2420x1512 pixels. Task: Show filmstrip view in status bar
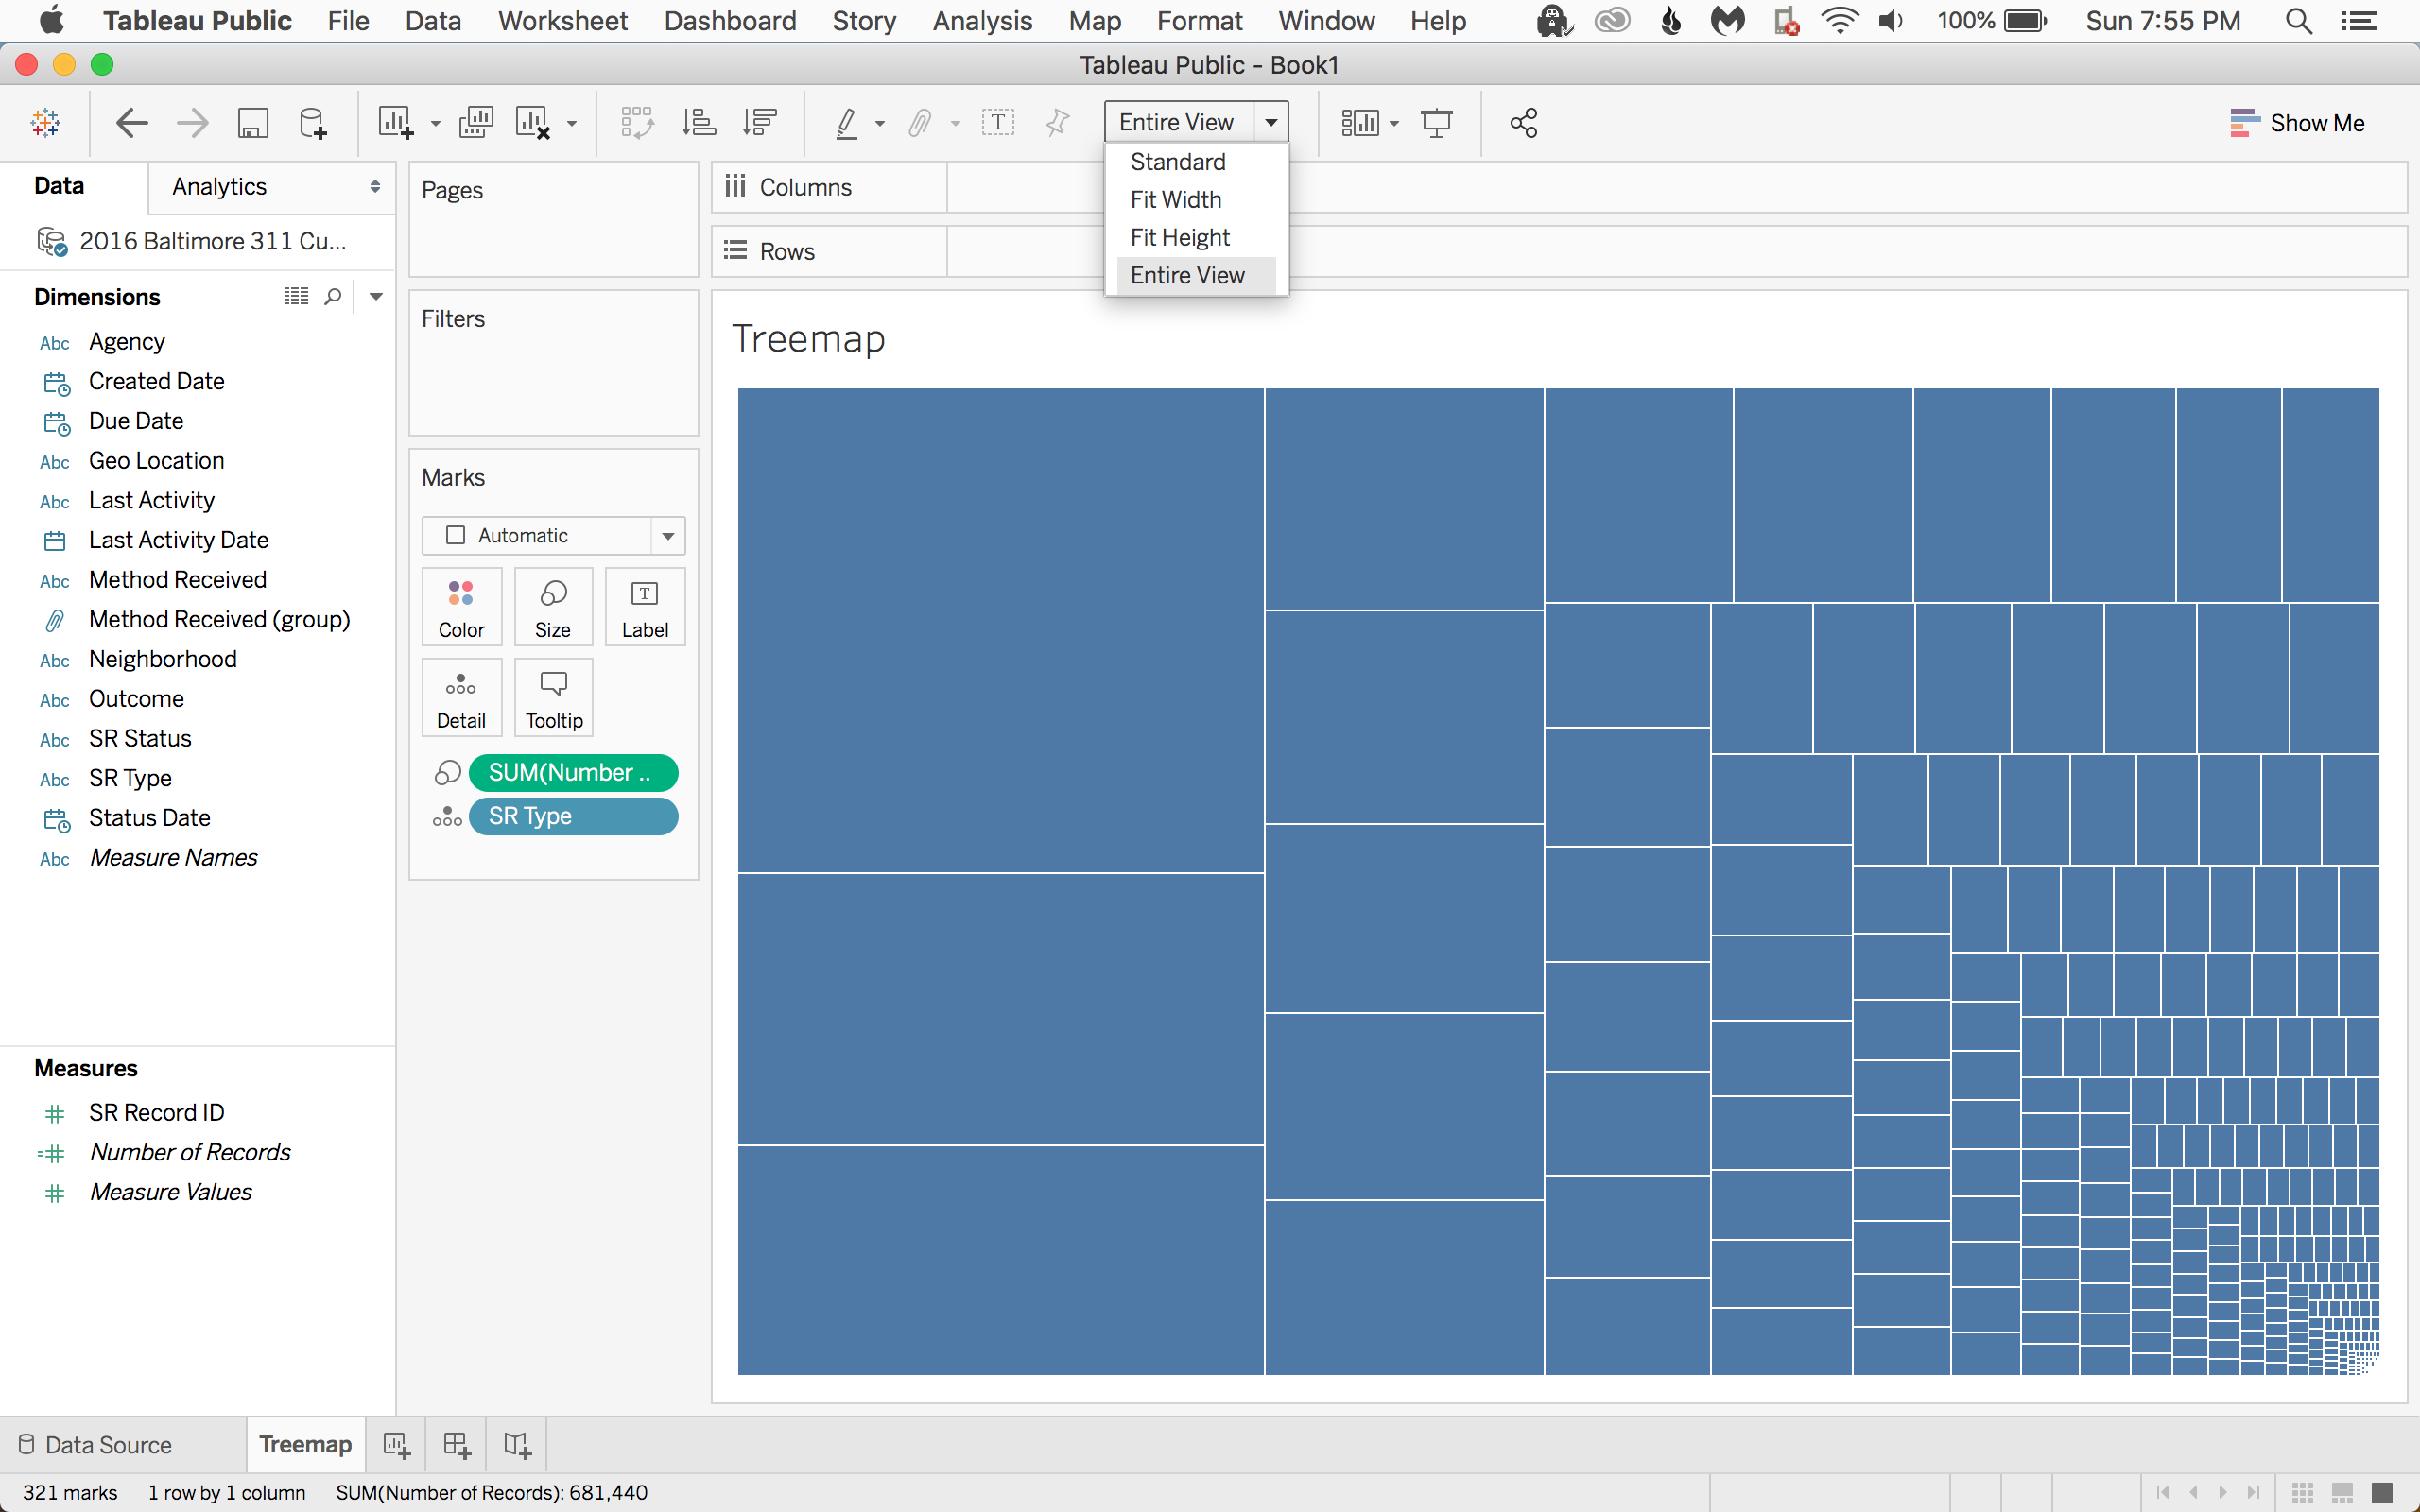tap(2342, 1493)
